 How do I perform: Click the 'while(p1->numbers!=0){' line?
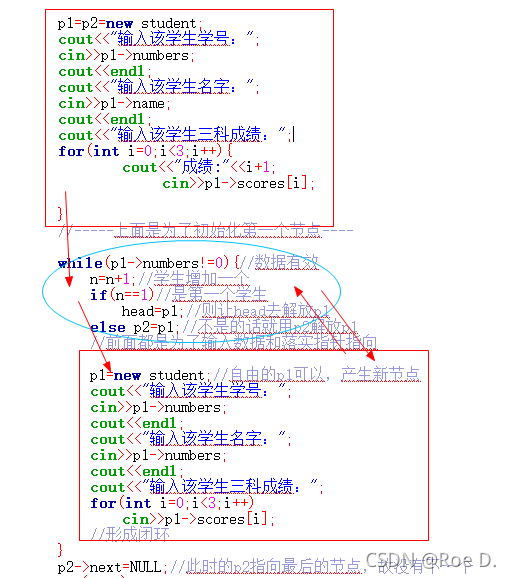point(149,263)
